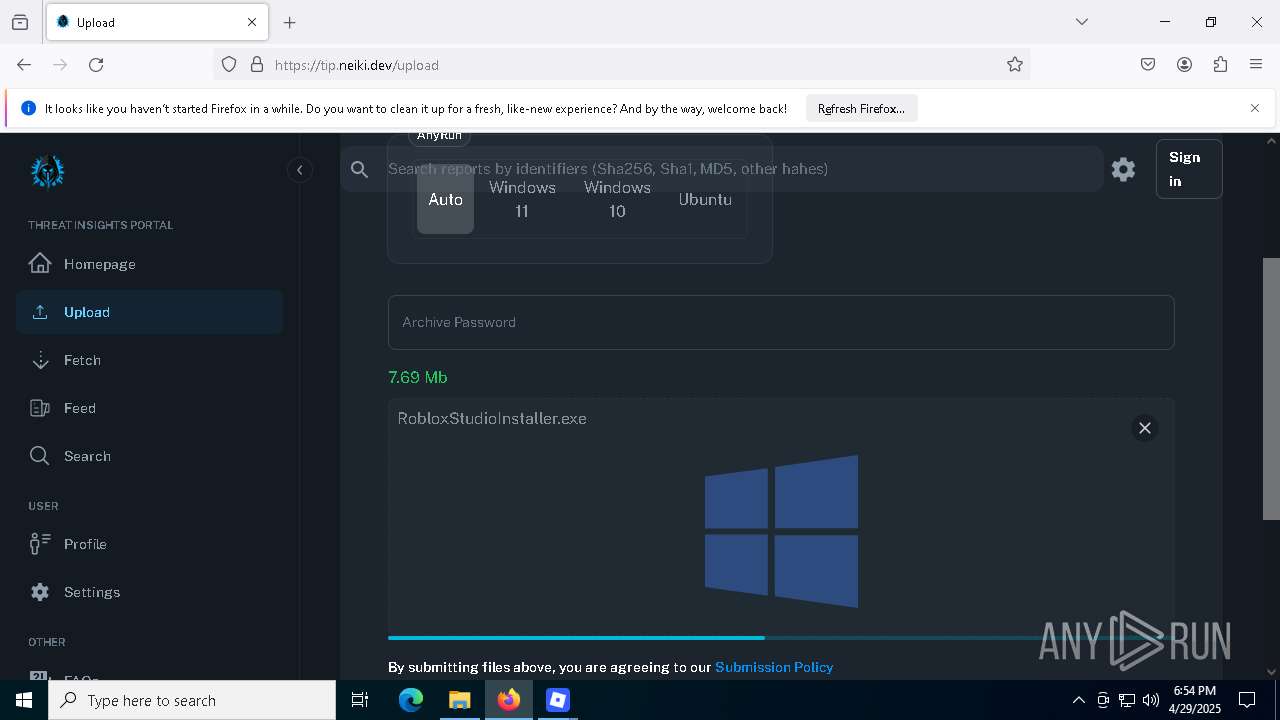The width and height of the screenshot is (1280, 720).
Task: Click the search magnifier icon
Action: (x=360, y=169)
